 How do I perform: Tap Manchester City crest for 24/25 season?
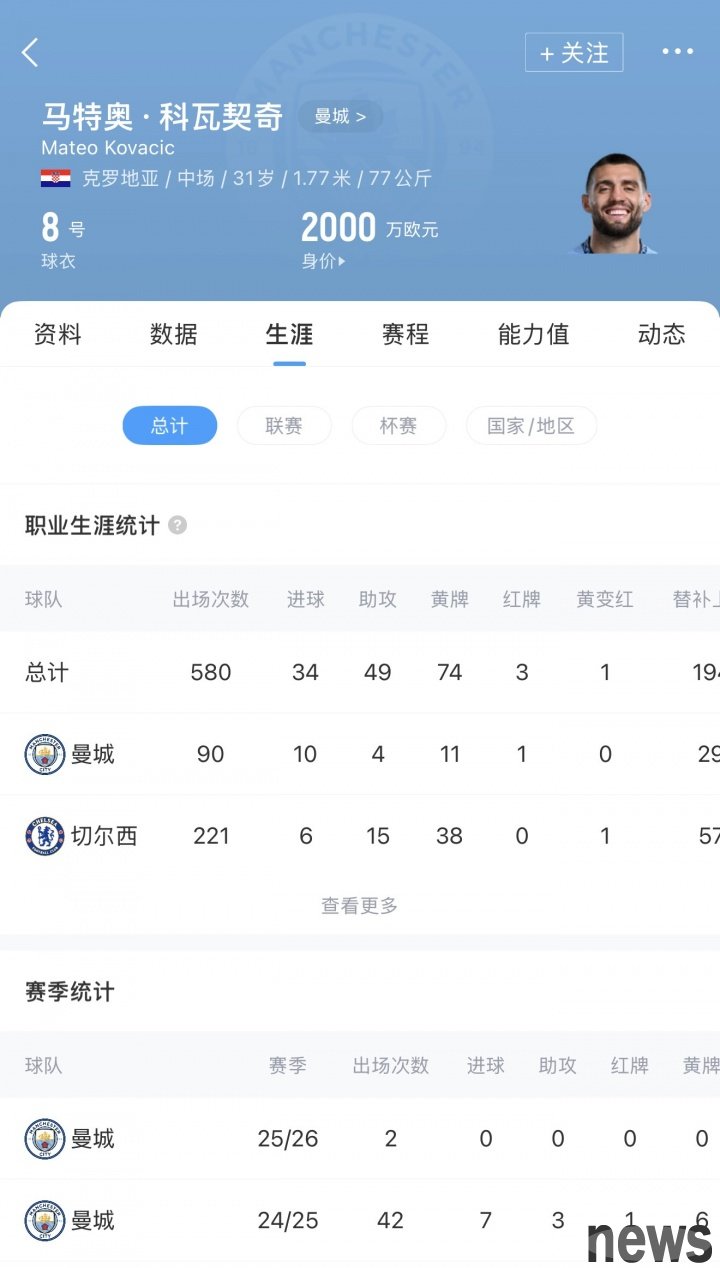click(x=45, y=1220)
